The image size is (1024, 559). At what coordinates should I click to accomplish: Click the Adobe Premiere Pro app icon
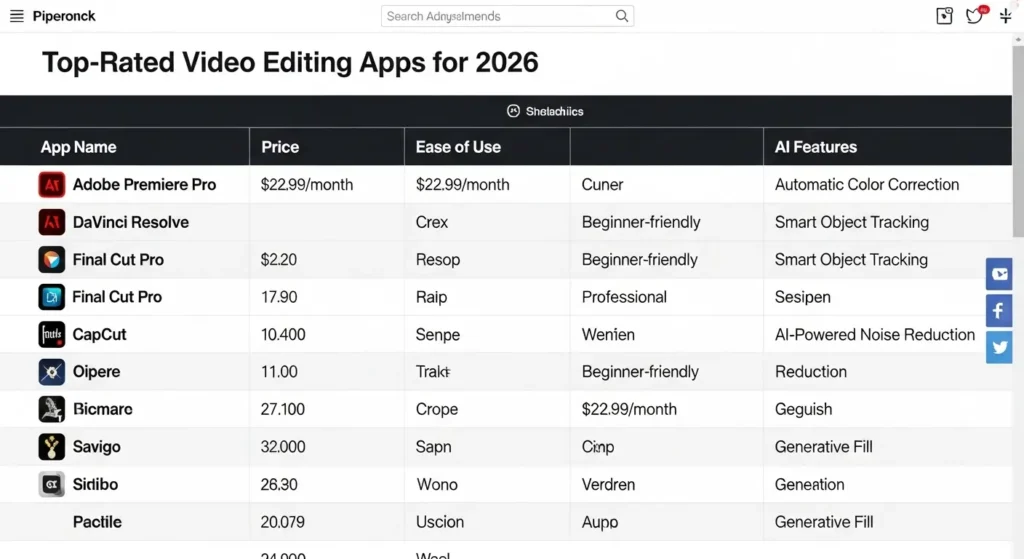coord(51,185)
